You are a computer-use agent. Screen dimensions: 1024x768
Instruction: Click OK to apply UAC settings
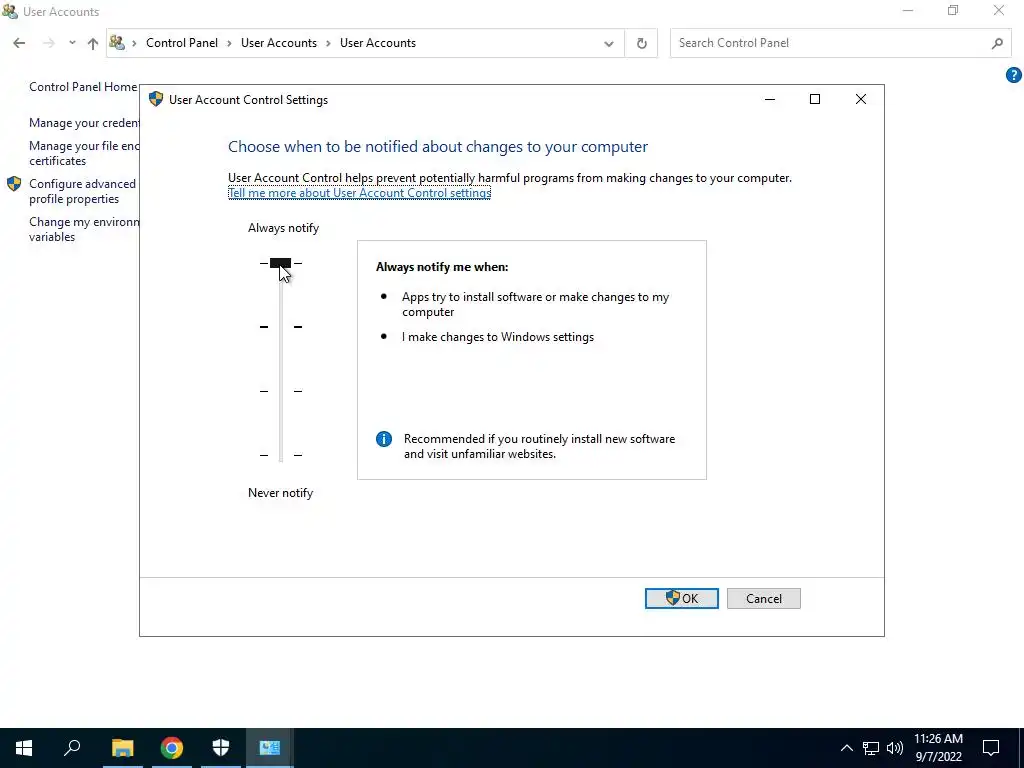[x=681, y=598]
